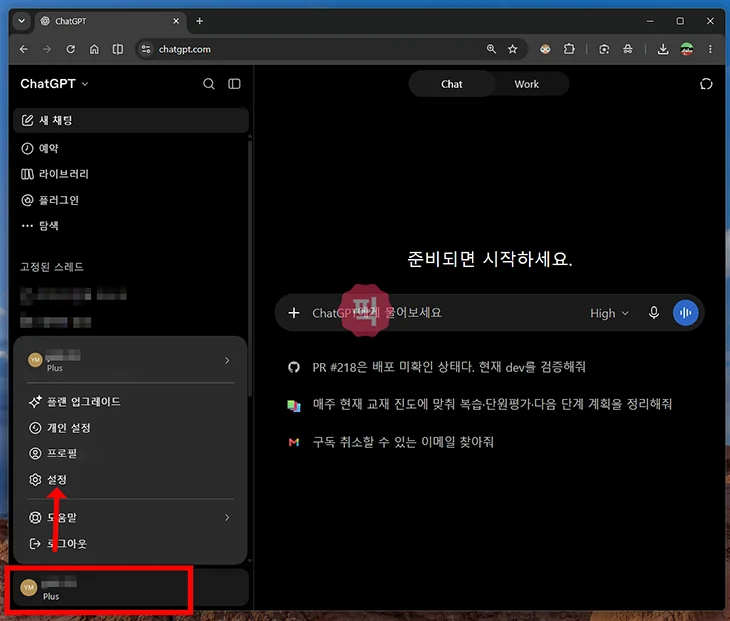Click the plus attach button in prompt box
This screenshot has width=730, height=621.
point(294,313)
